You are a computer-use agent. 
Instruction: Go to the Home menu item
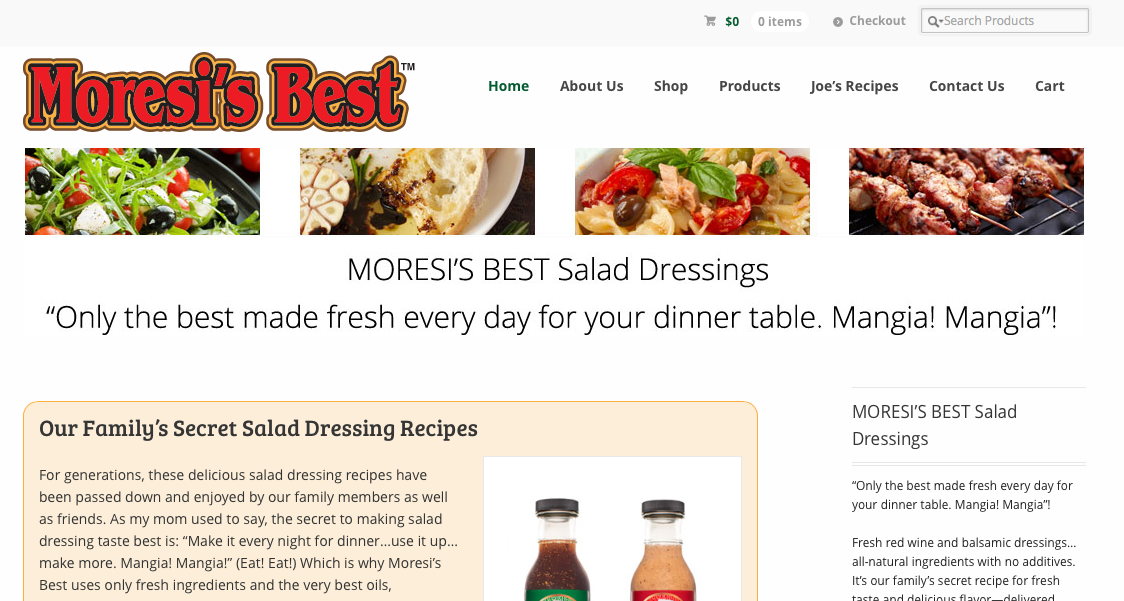click(508, 86)
